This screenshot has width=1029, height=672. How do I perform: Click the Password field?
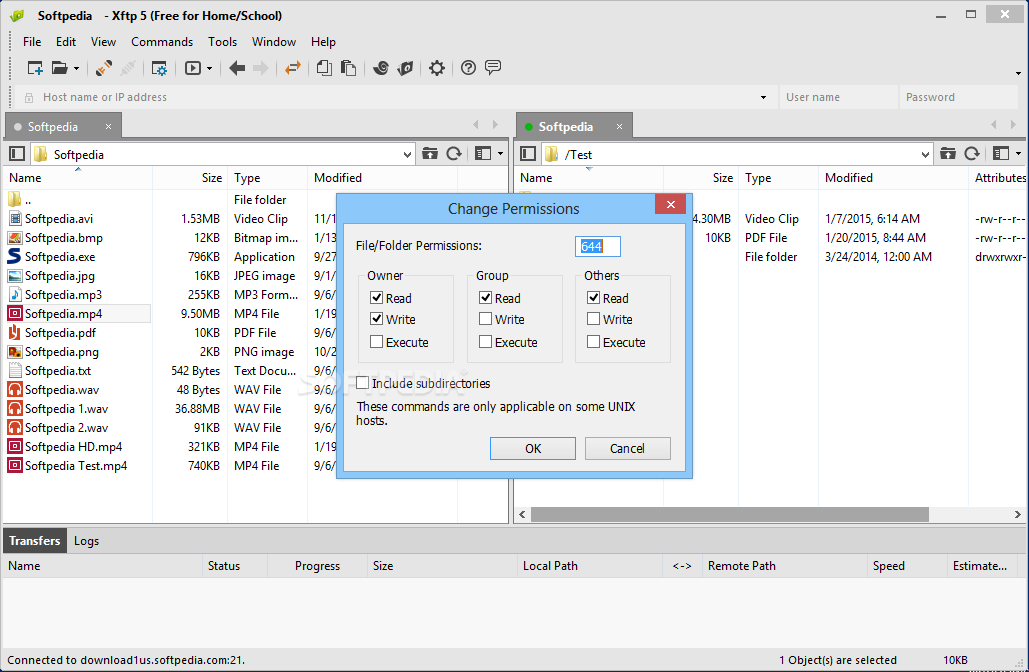pos(957,97)
